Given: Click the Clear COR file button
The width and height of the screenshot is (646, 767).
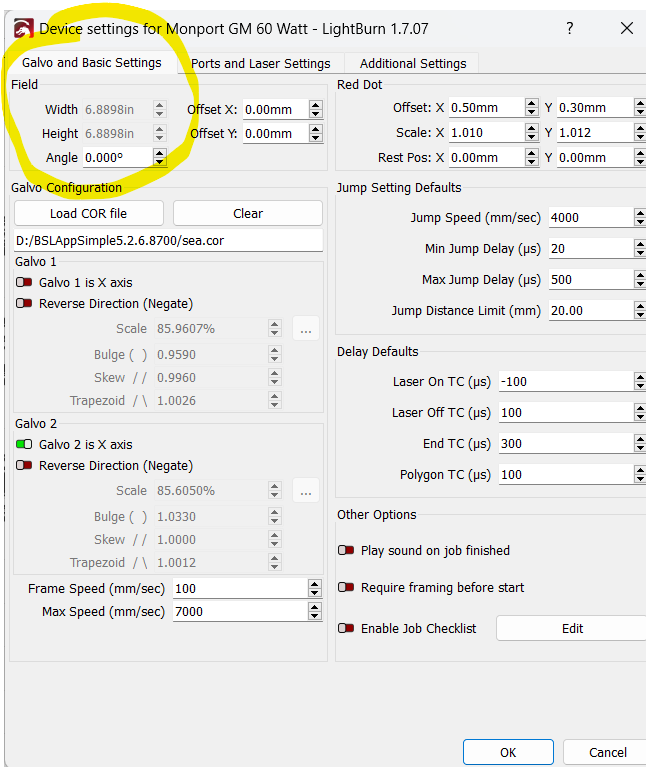Looking at the screenshot, I should click(248, 213).
